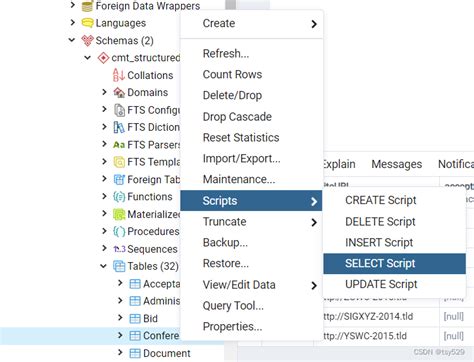This screenshot has height=362, width=474.
Task: Switch to the Explain tab
Action: [339, 164]
